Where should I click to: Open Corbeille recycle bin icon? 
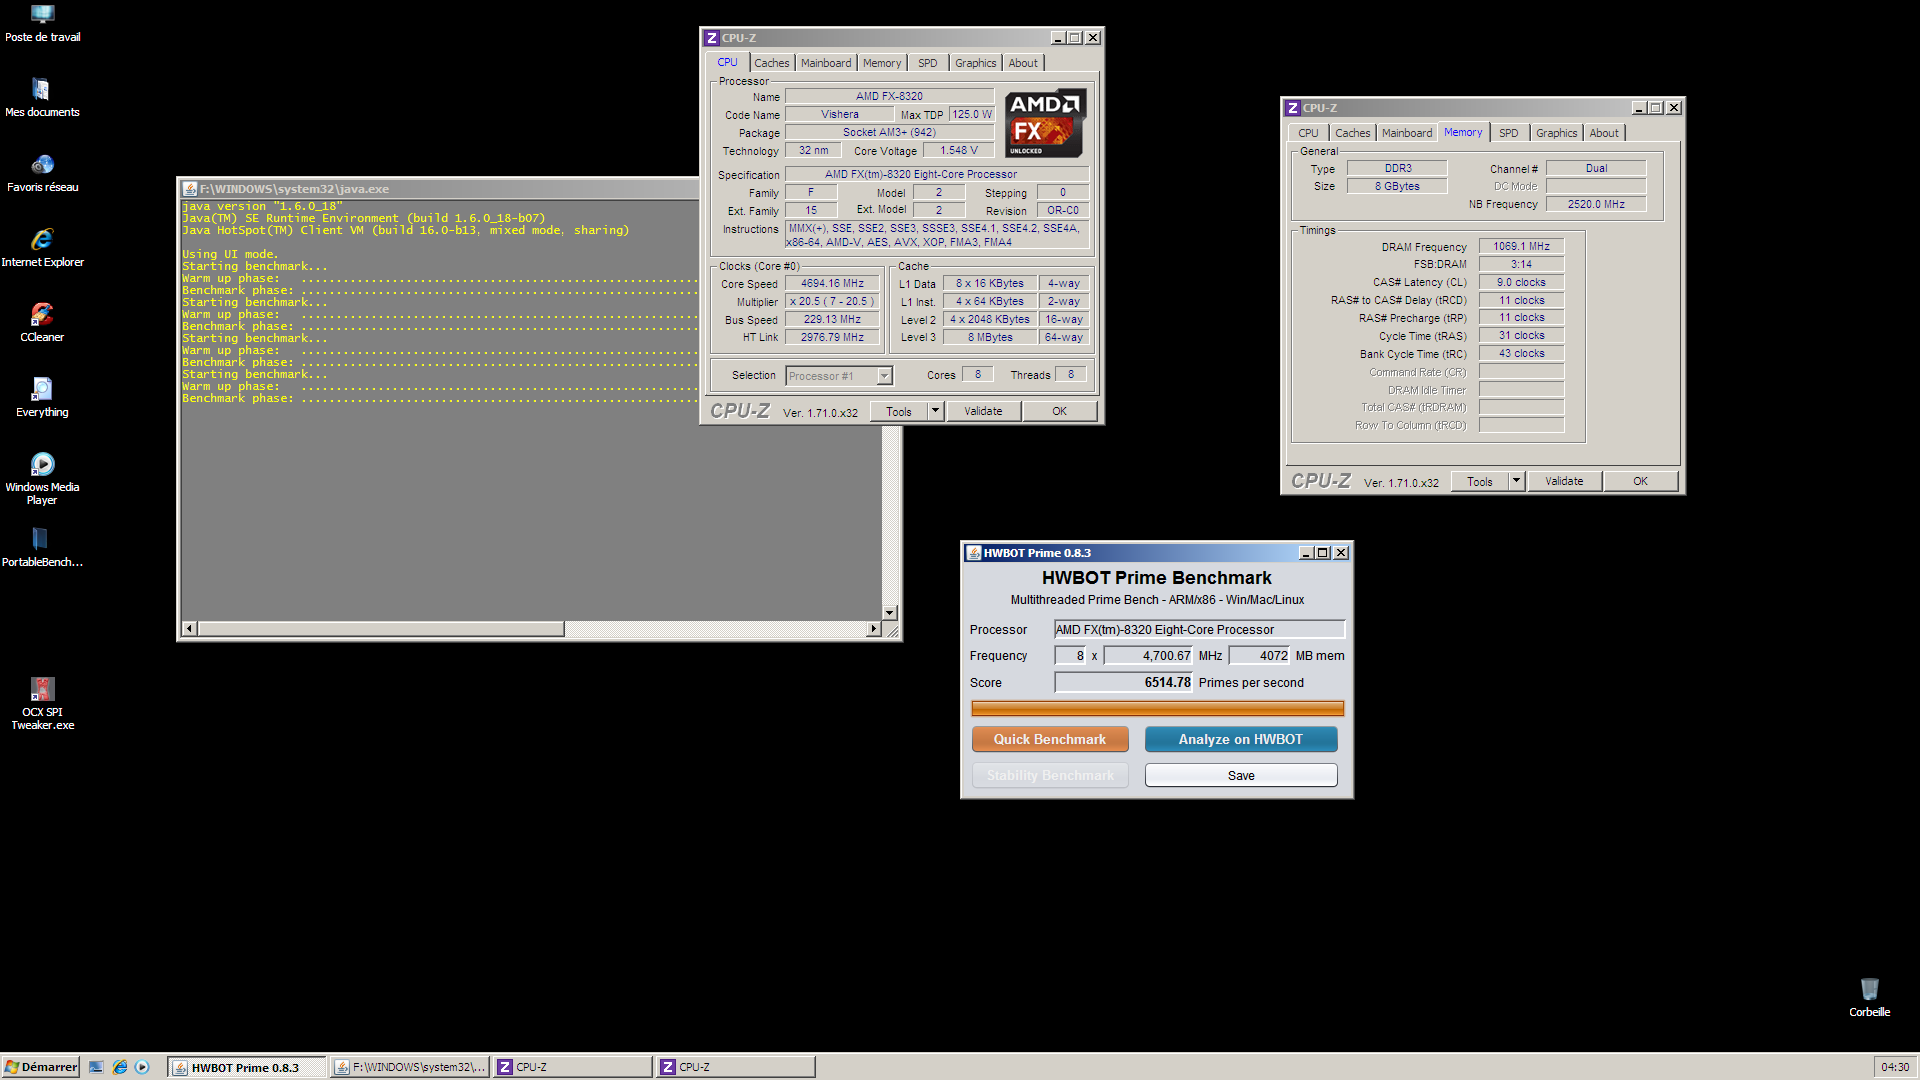pyautogui.click(x=1869, y=998)
